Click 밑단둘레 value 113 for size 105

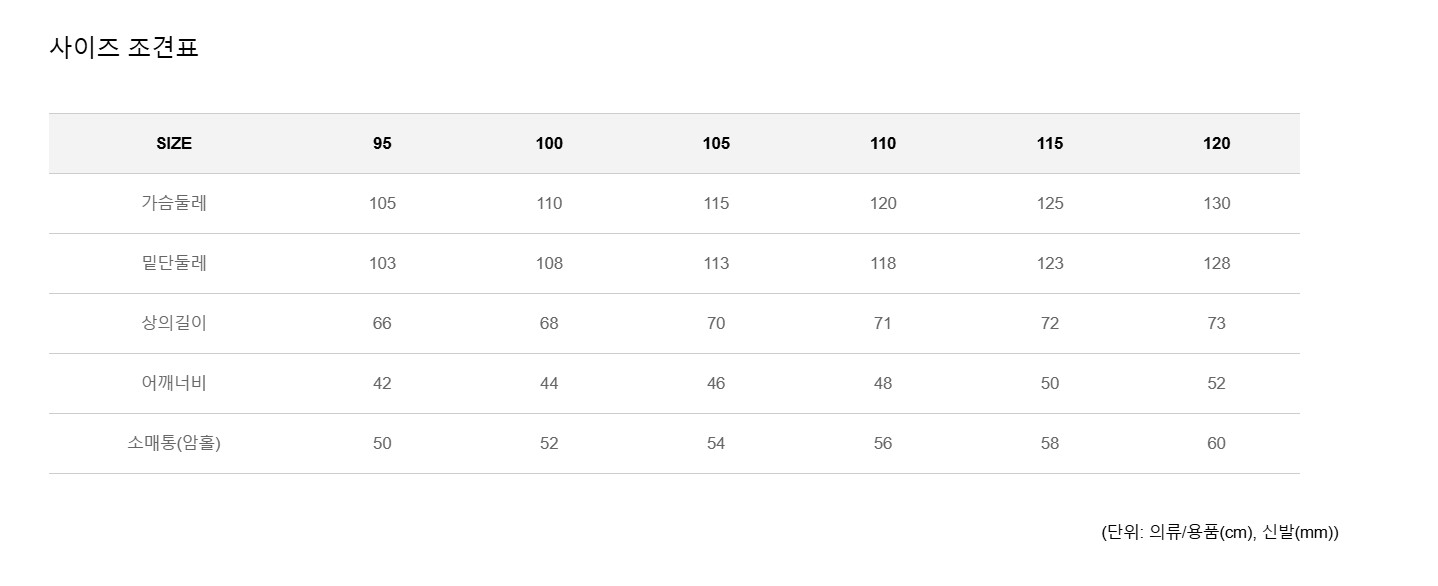pos(716,263)
